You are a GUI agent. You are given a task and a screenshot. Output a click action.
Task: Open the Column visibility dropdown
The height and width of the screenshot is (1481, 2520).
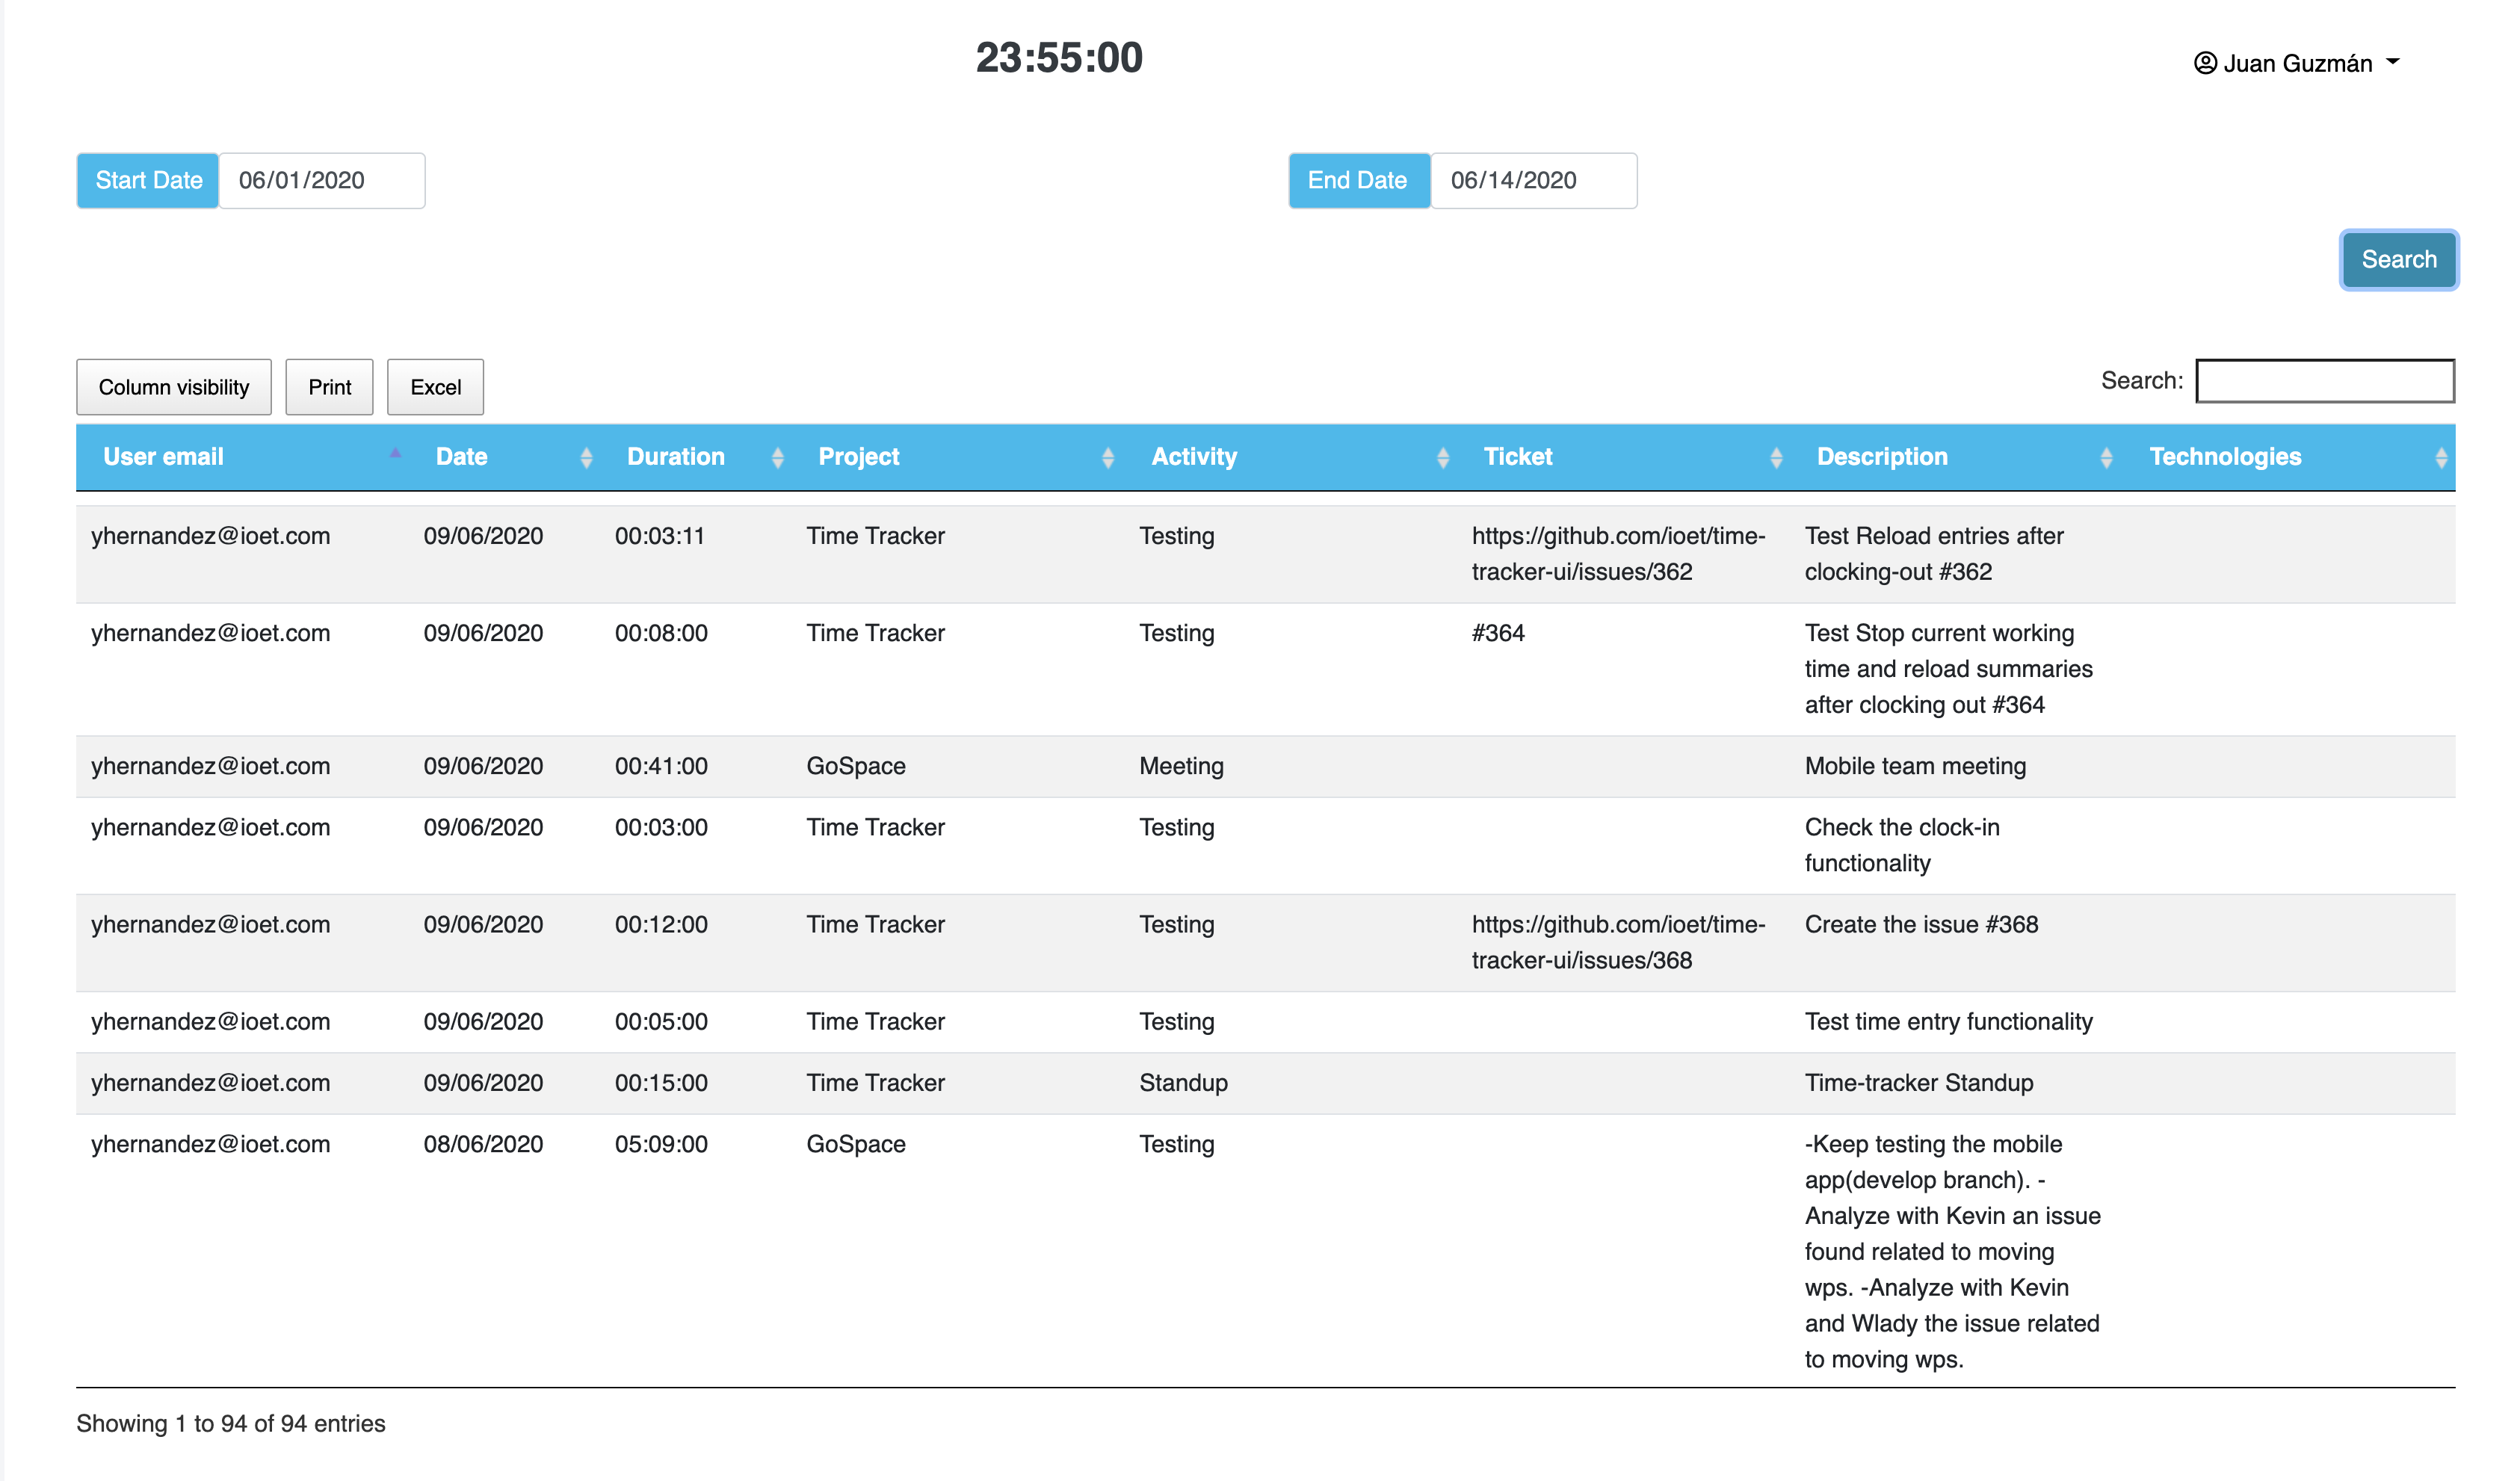(x=174, y=387)
